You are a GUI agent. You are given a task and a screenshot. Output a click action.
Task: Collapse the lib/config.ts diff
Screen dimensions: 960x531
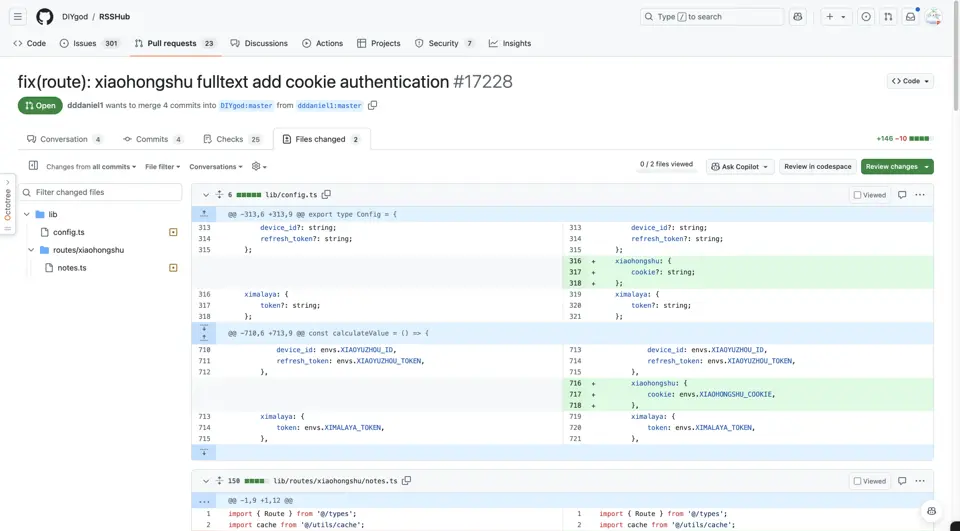tap(206, 195)
